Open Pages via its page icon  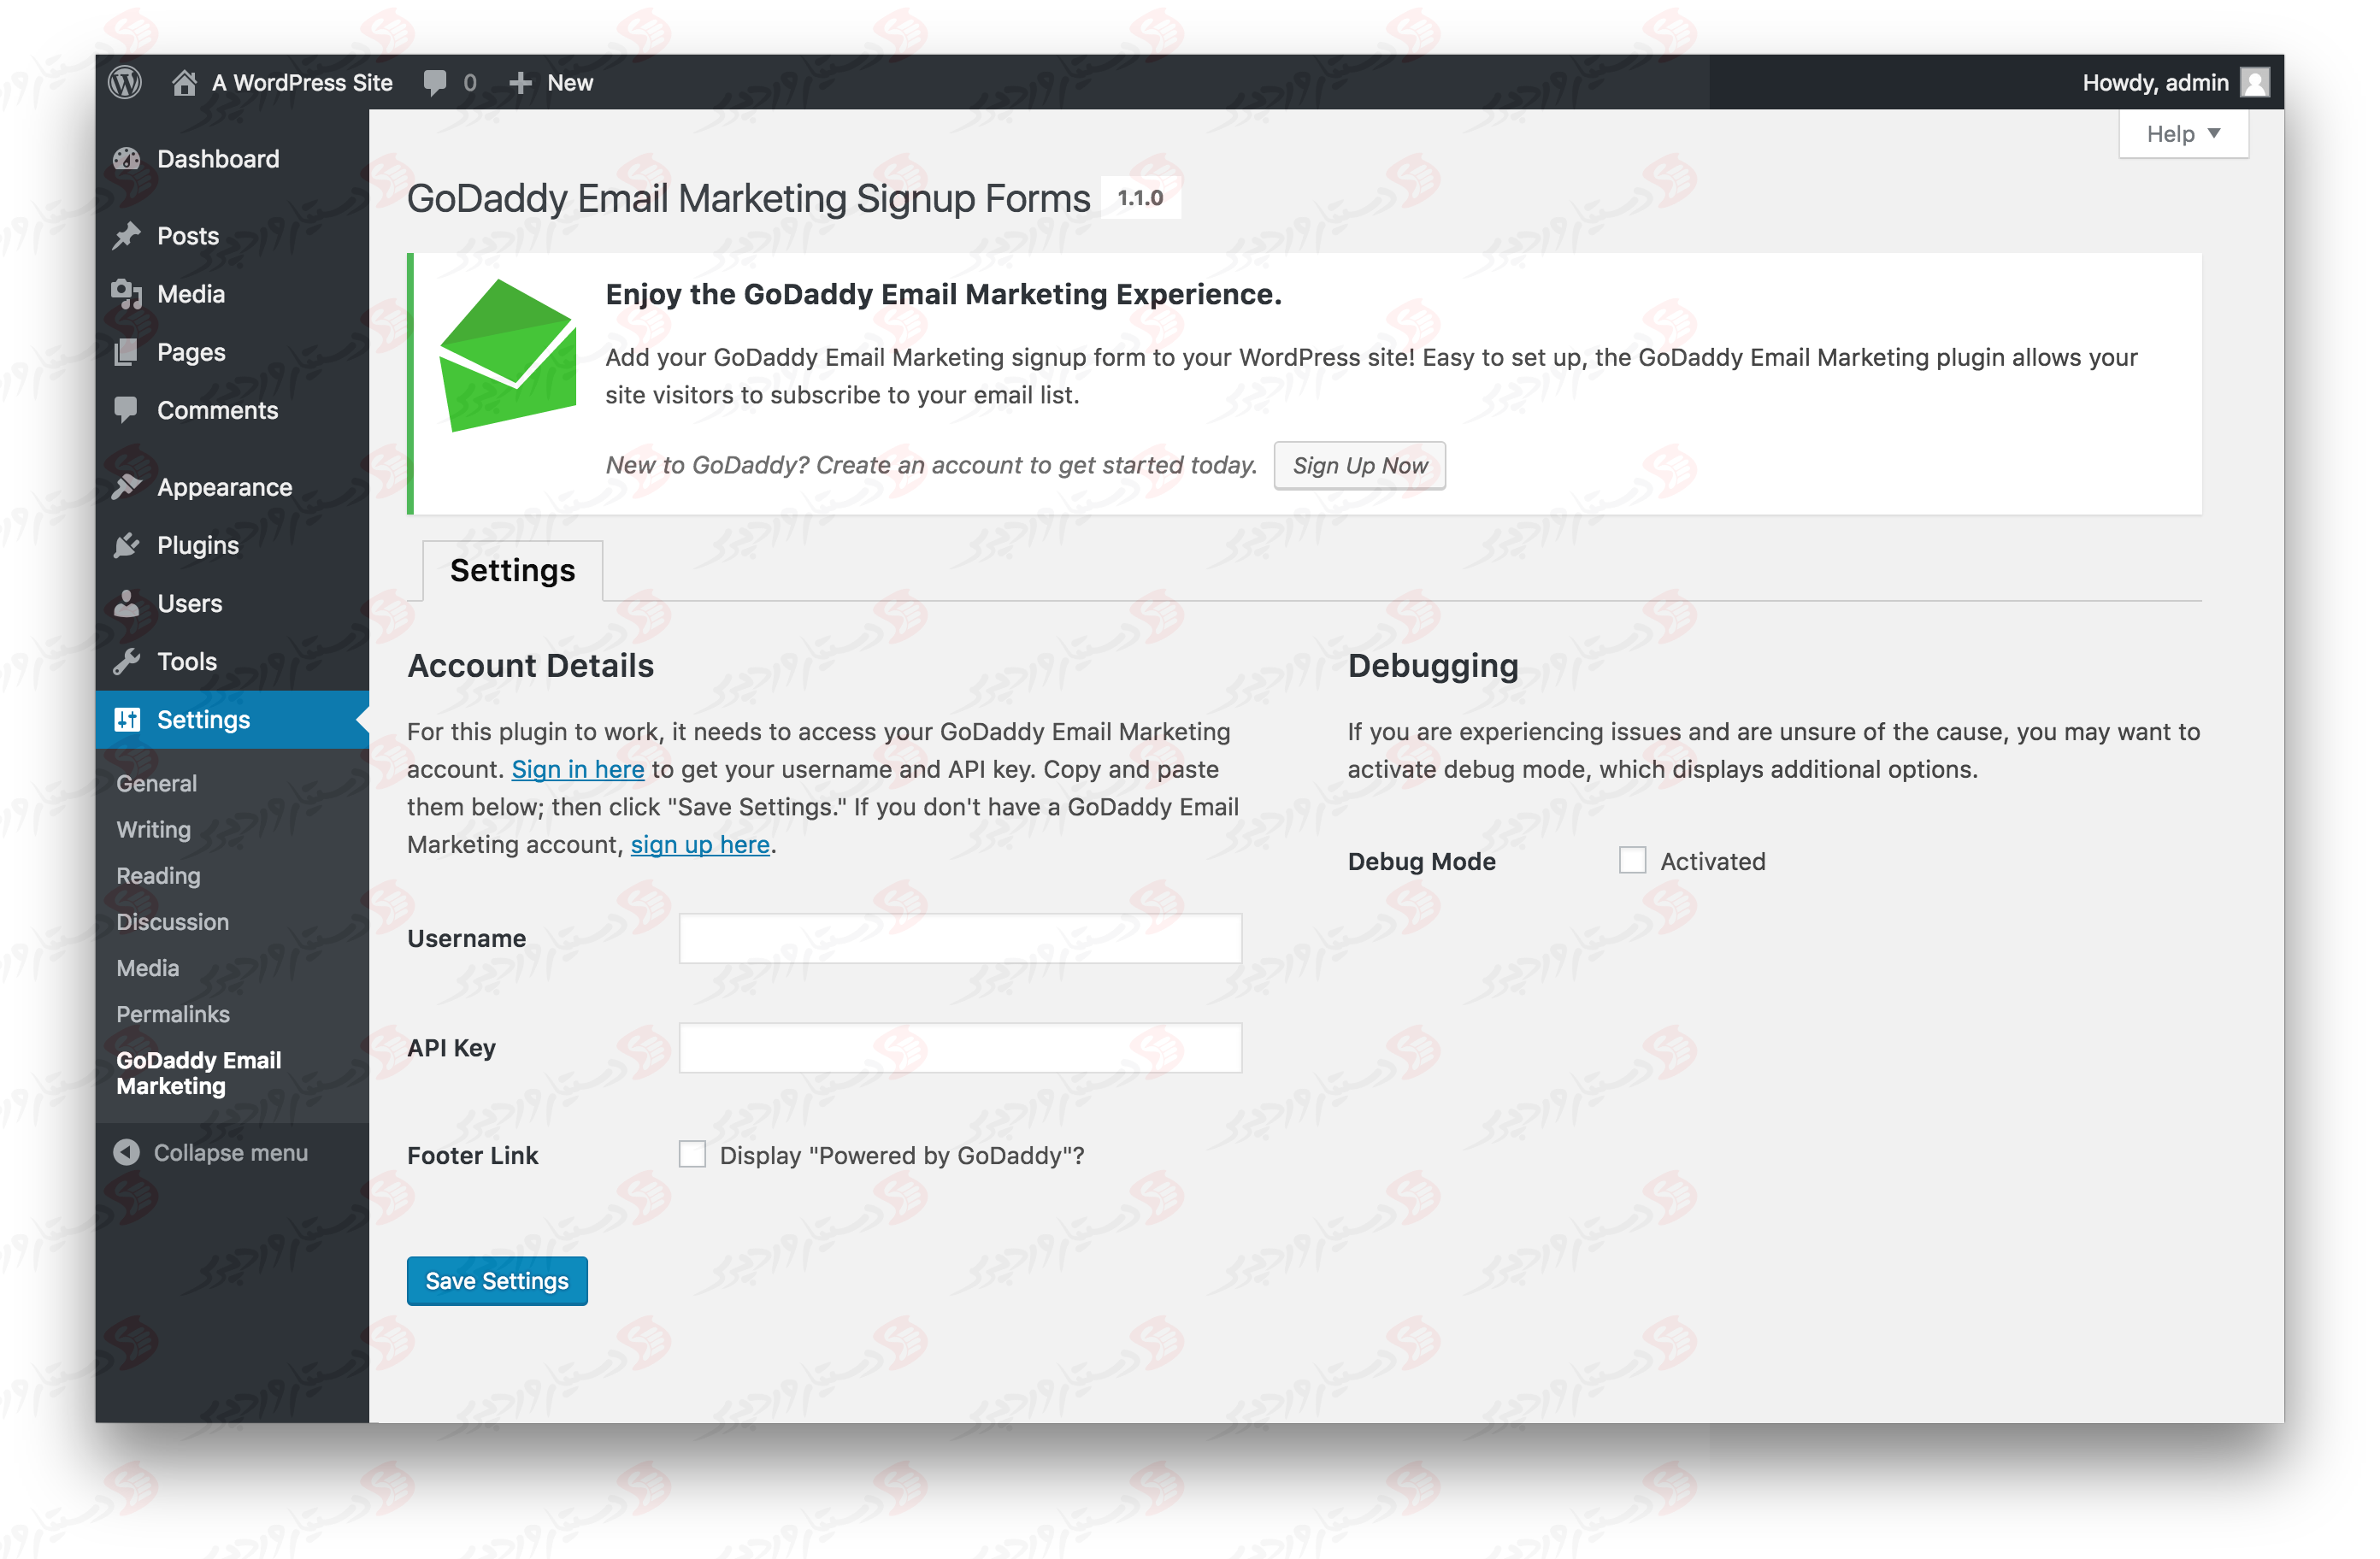click(x=127, y=351)
